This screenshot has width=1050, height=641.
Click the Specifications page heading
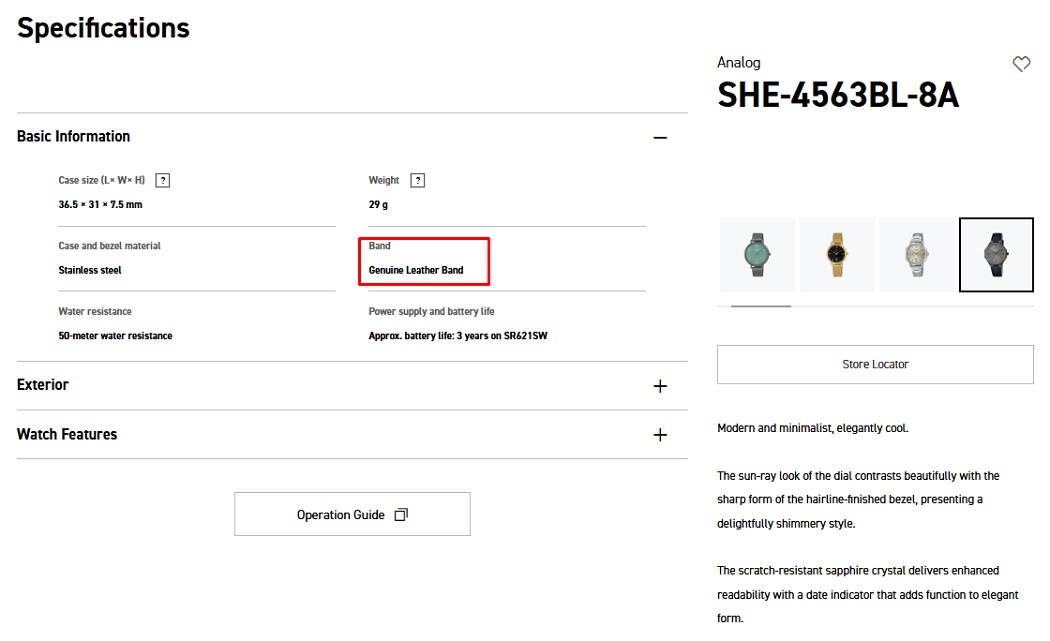point(103,28)
